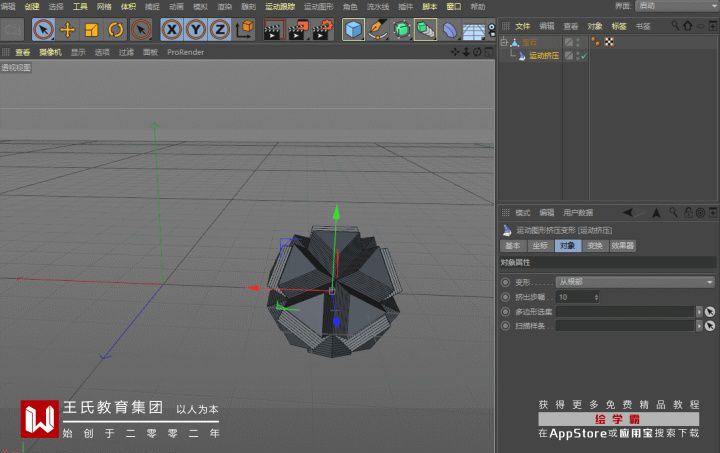
Task: Toggle viewport maximize layout icon
Action: coord(489,52)
